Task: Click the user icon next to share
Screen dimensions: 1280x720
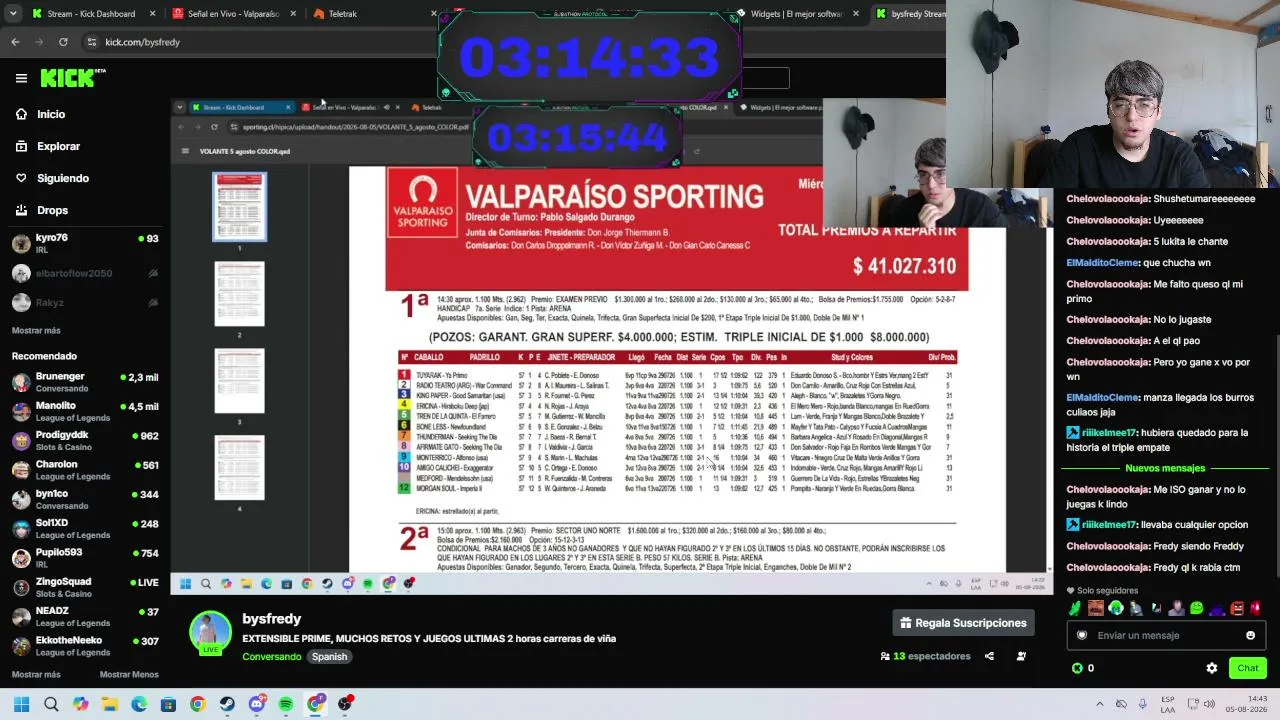Action: click(1021, 656)
